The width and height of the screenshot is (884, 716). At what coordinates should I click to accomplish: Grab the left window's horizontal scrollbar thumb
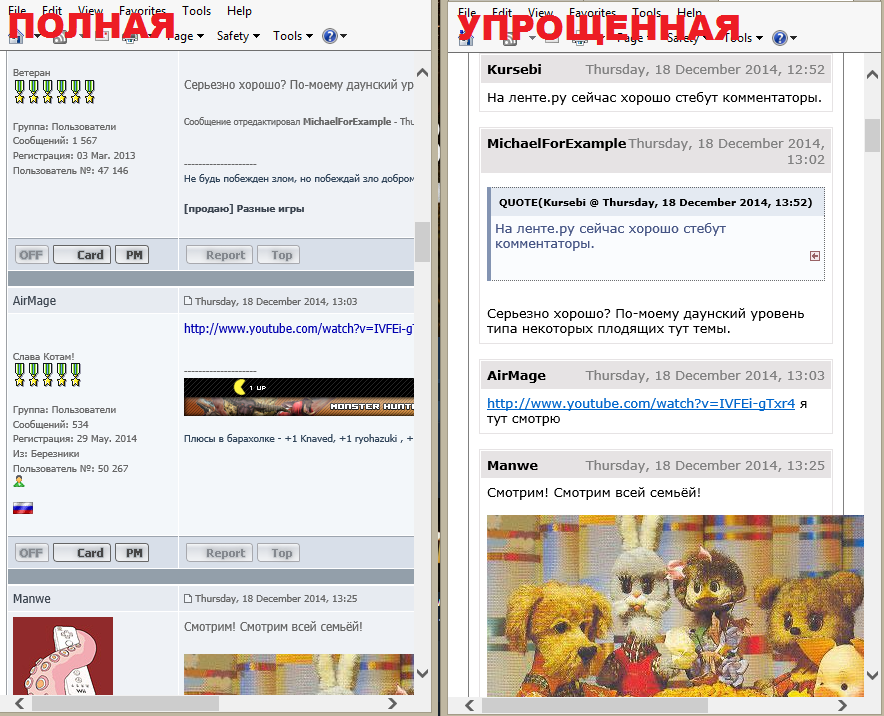(x=125, y=703)
